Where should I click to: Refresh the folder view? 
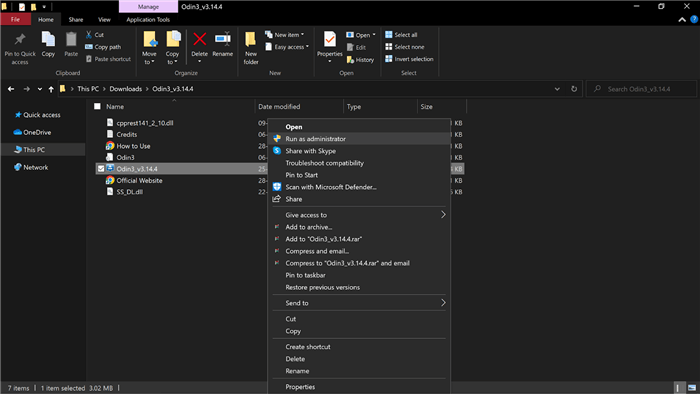tap(574, 89)
